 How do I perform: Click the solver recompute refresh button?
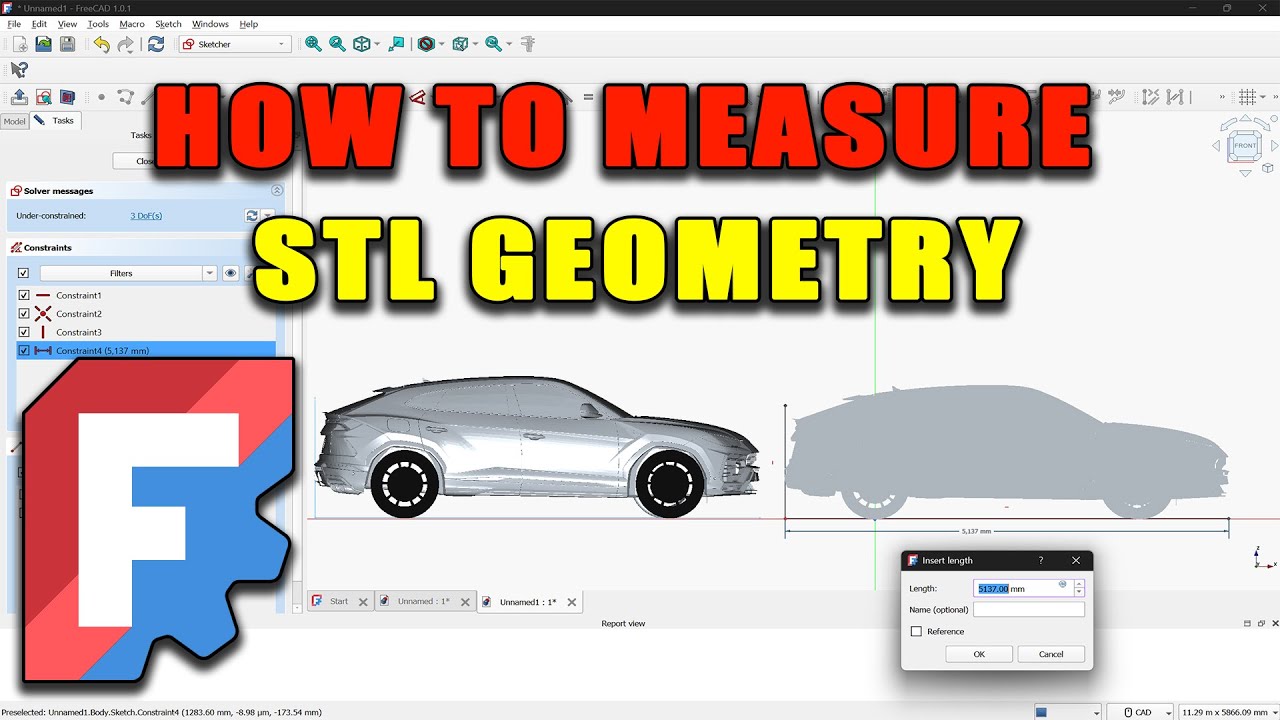[x=252, y=215]
